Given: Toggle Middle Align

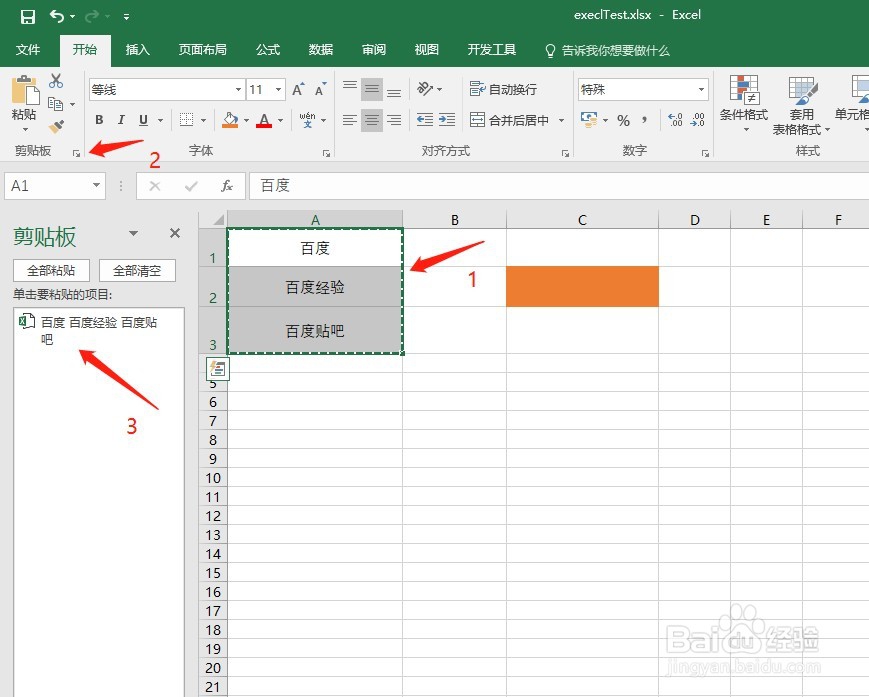Looking at the screenshot, I should coord(372,89).
